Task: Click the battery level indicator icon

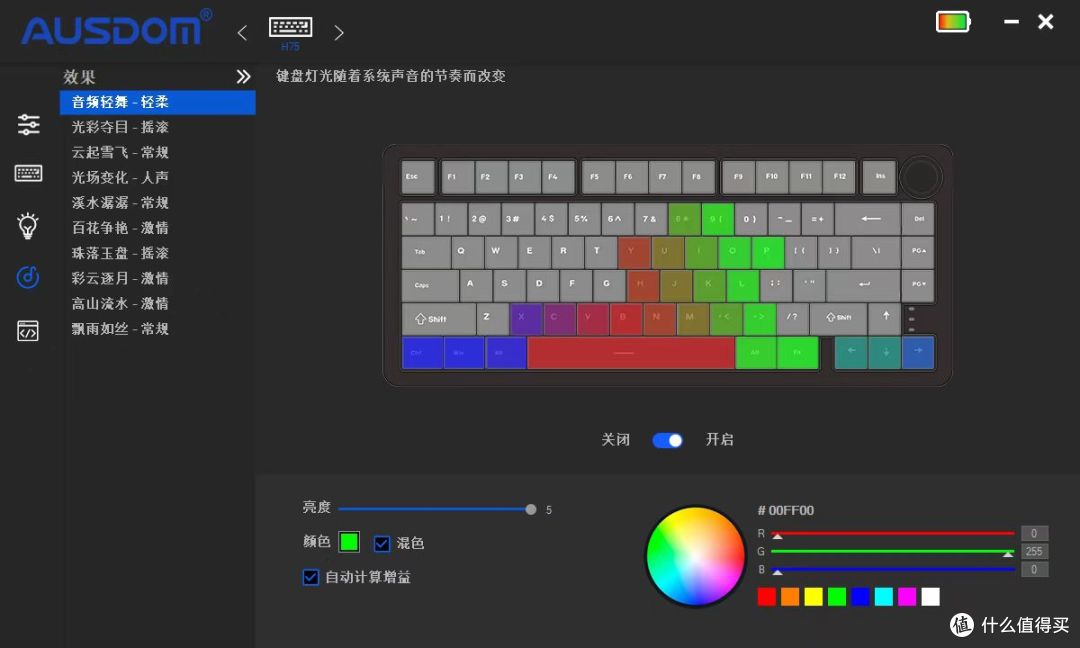Action: [x=953, y=21]
